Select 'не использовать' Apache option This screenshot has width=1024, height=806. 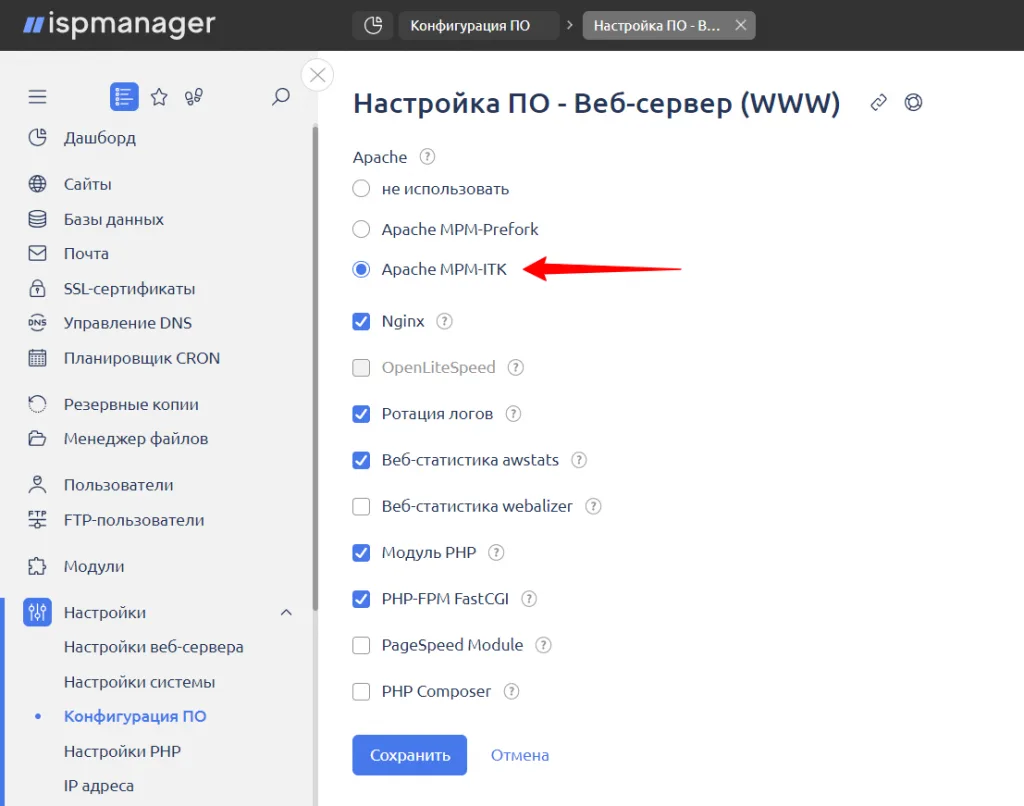[361, 189]
